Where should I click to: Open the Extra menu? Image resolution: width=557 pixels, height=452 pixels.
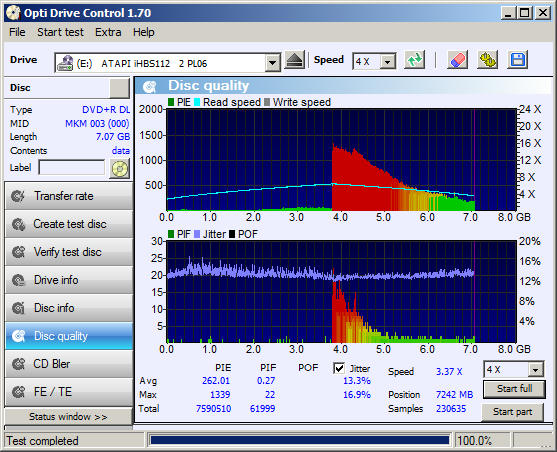pos(108,32)
